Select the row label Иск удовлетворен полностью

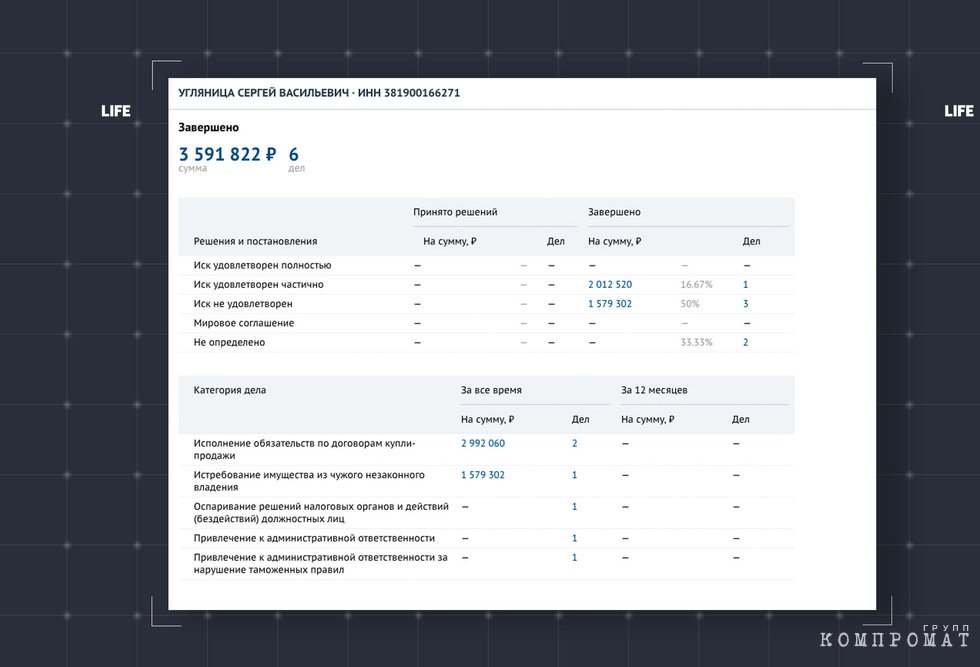[262, 265]
